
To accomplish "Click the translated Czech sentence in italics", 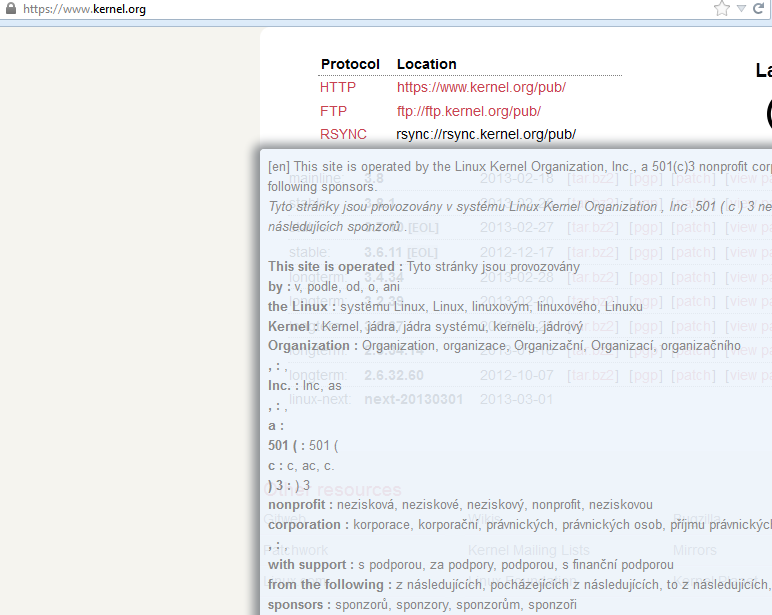I will 520,217.
